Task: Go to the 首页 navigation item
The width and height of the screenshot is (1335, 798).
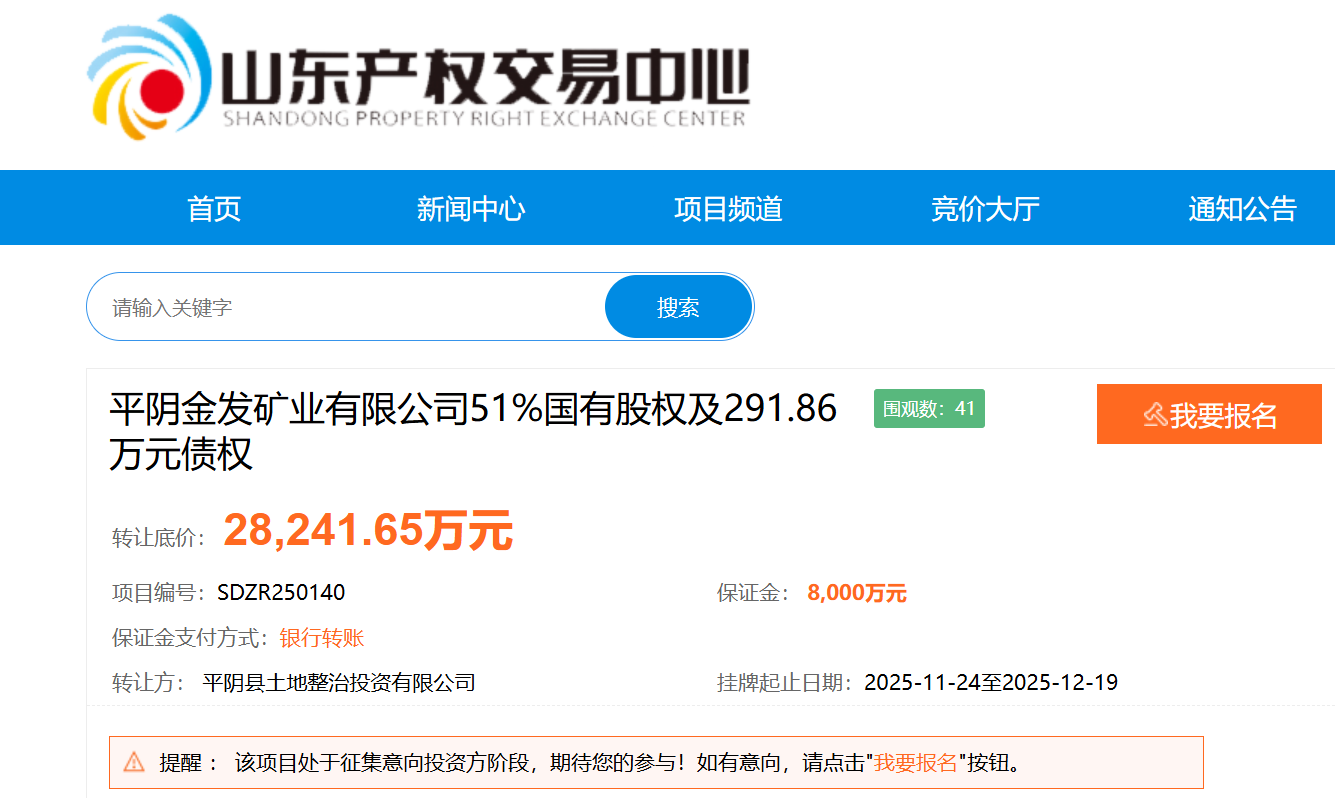Action: [x=214, y=209]
